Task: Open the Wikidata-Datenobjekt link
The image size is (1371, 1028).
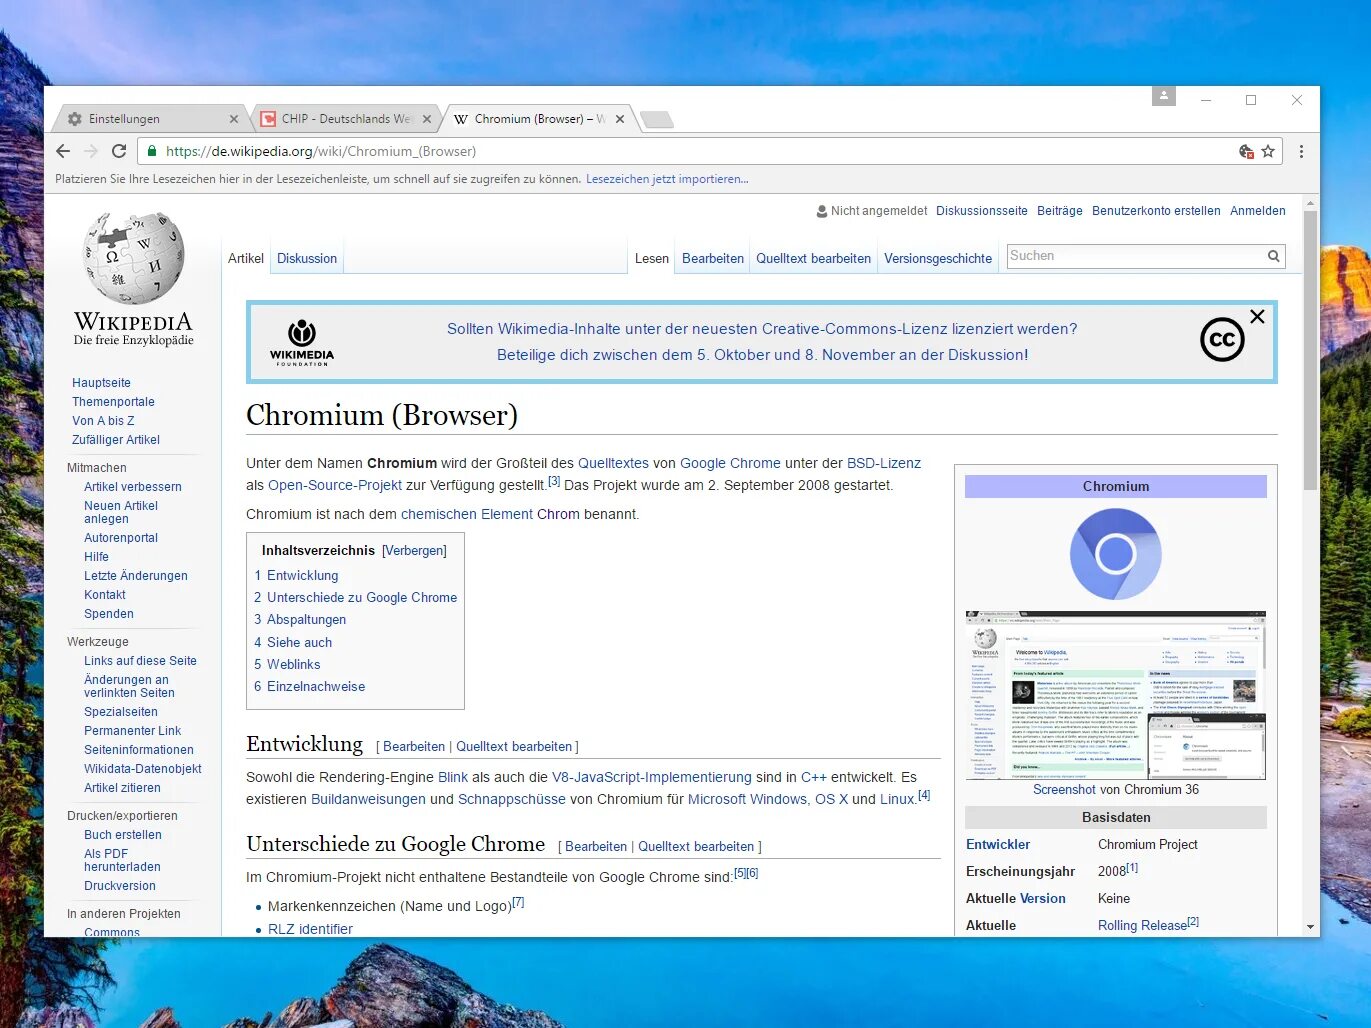Action: (x=143, y=769)
